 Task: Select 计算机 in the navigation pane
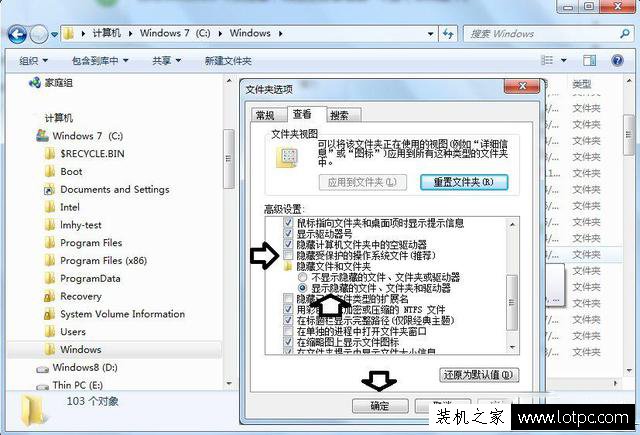[58, 118]
